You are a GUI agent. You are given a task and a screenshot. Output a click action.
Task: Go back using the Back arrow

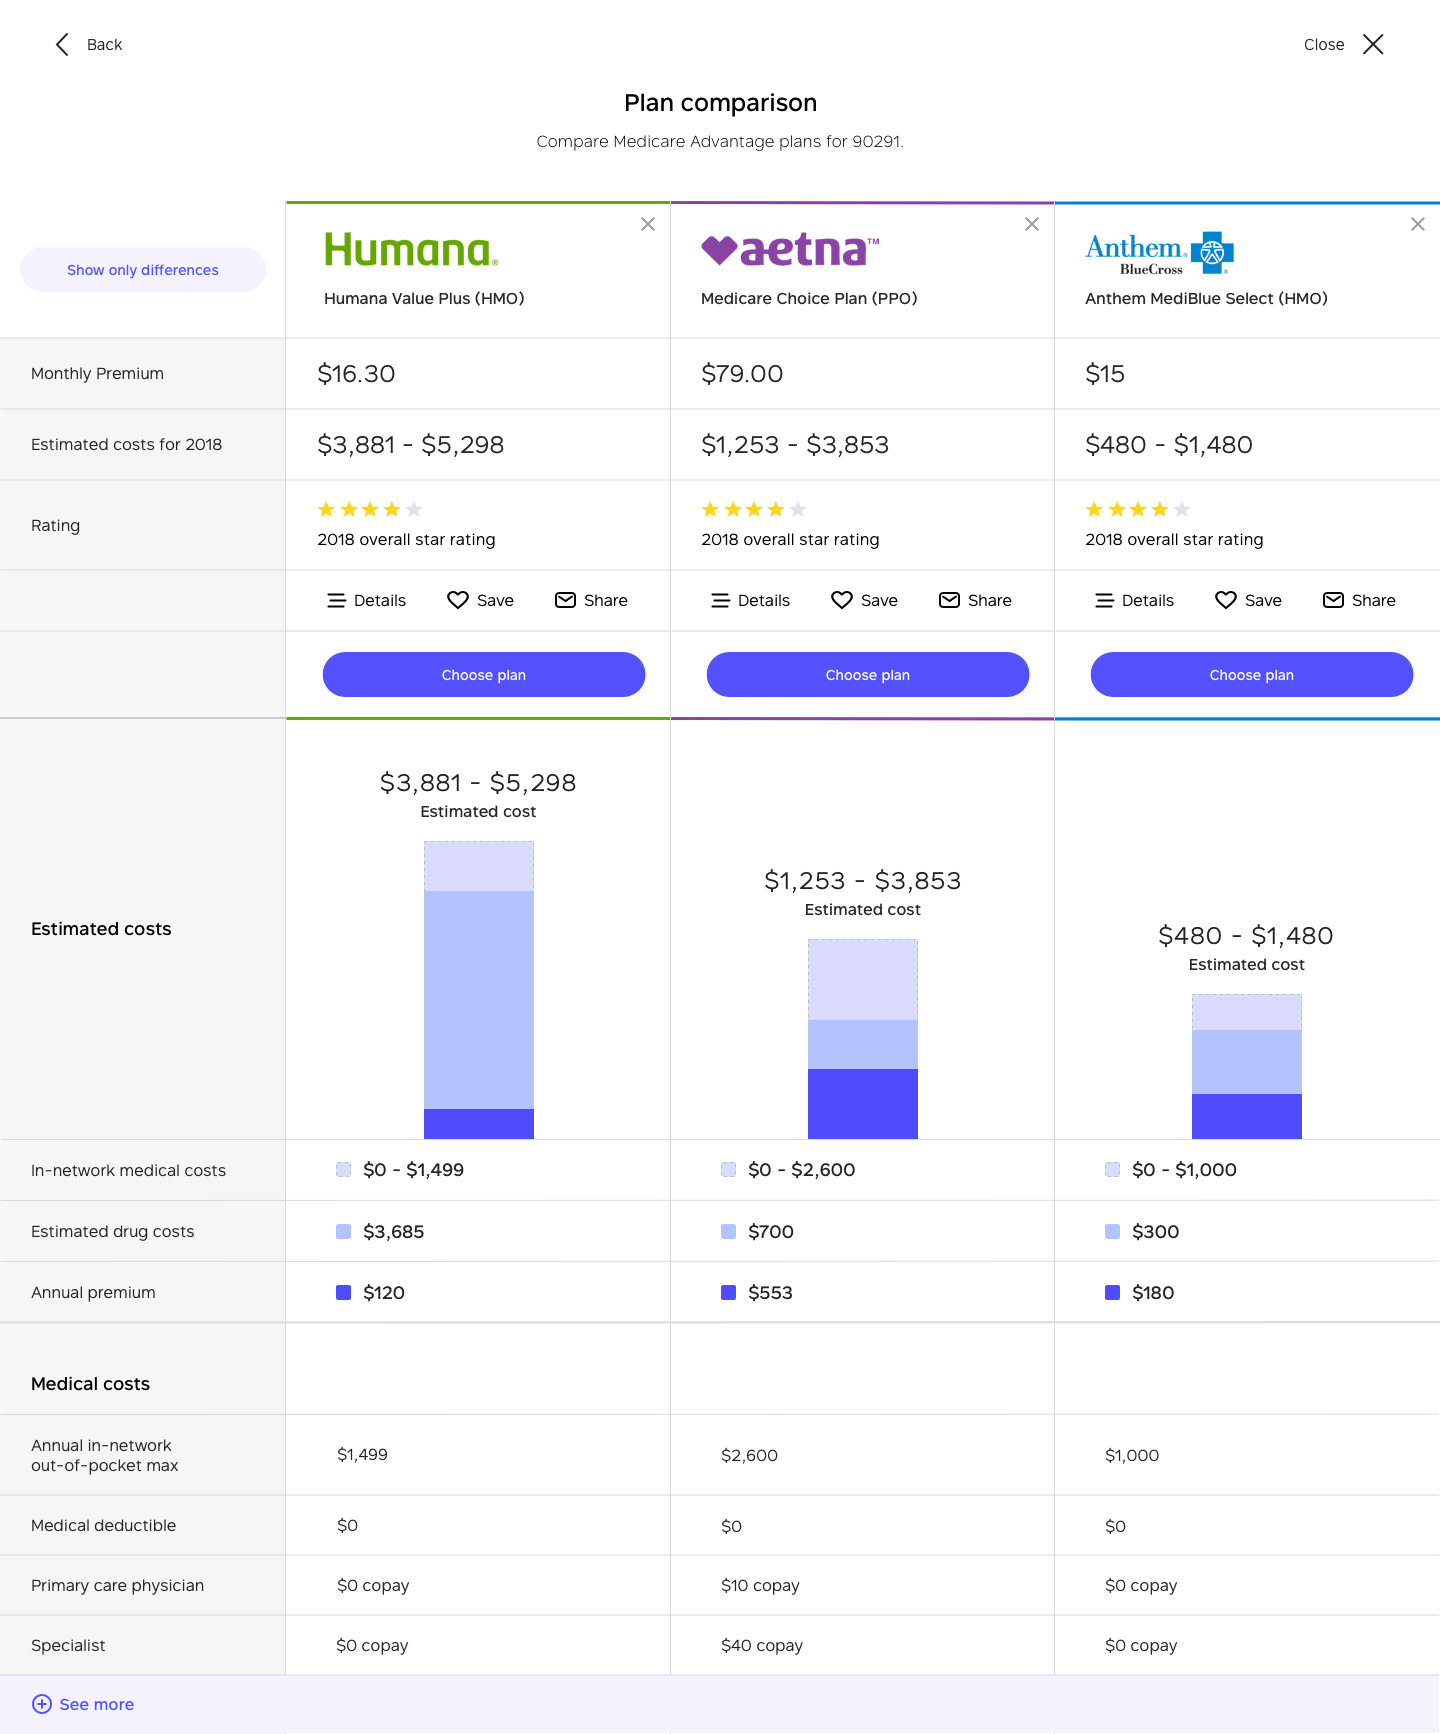(x=88, y=44)
